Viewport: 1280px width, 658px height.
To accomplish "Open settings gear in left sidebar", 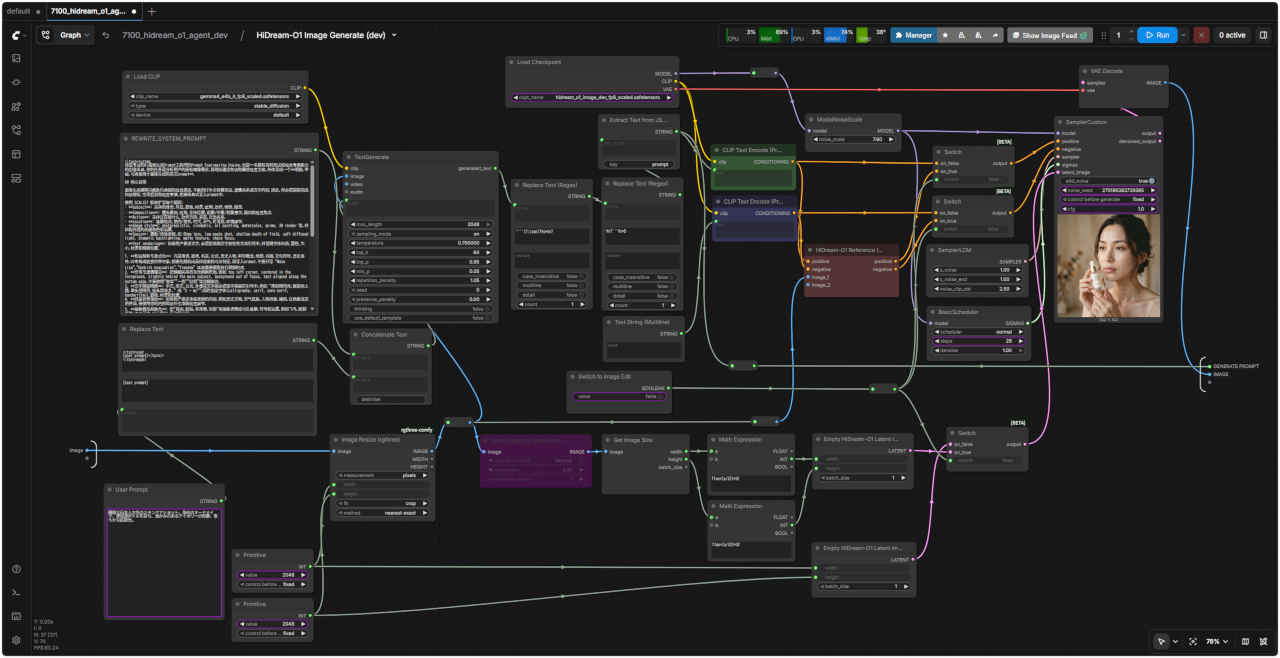I will tap(16, 640).
